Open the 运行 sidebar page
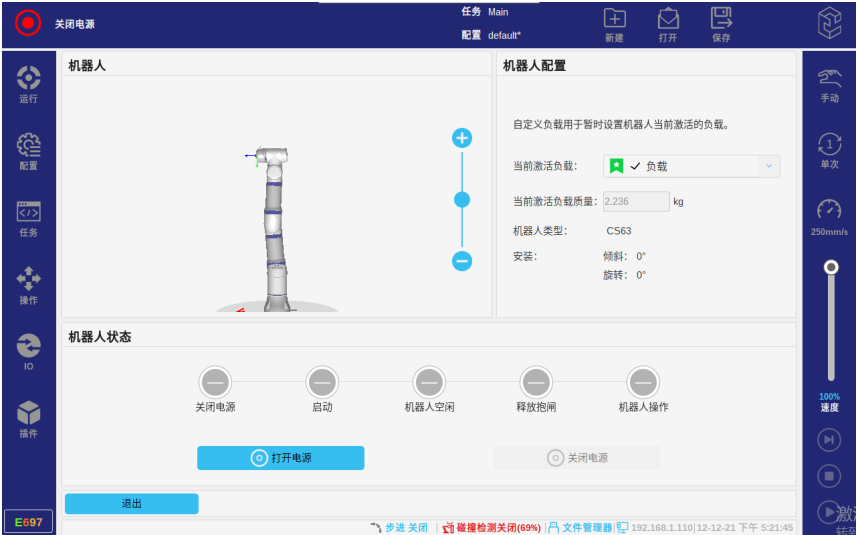The image size is (859, 535). coord(29,84)
